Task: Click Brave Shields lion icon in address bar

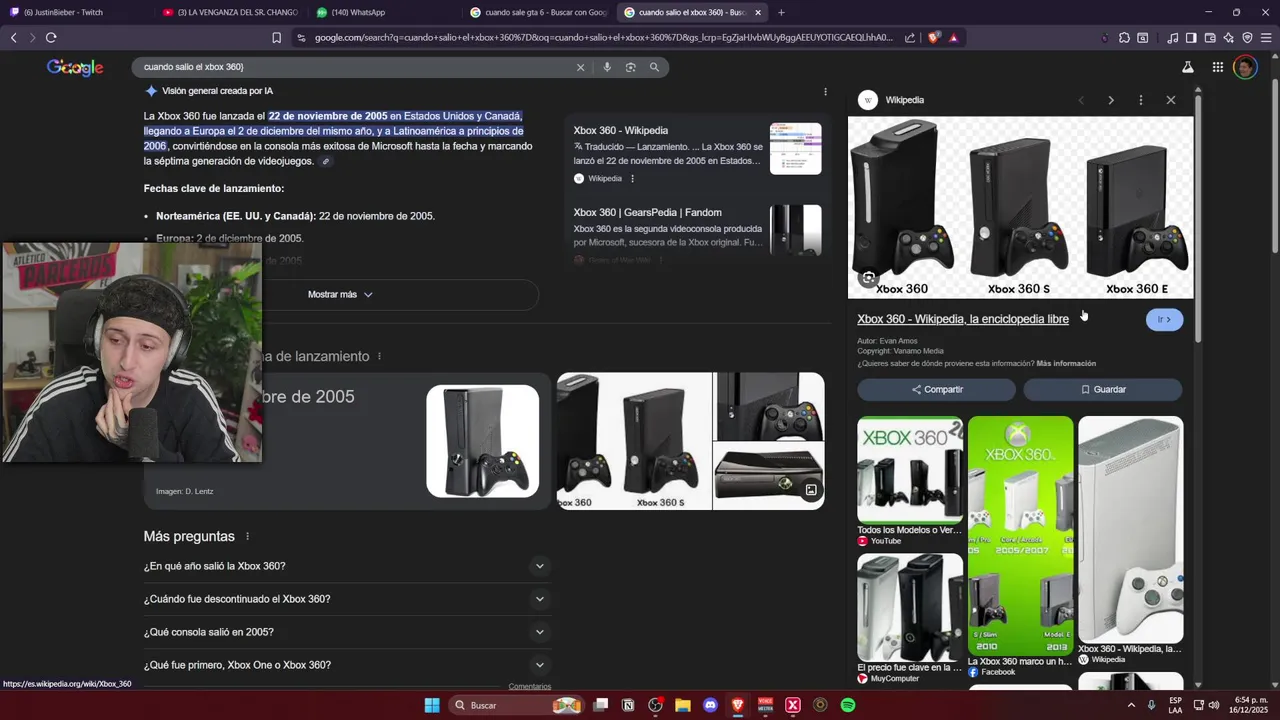Action: pos(934,38)
